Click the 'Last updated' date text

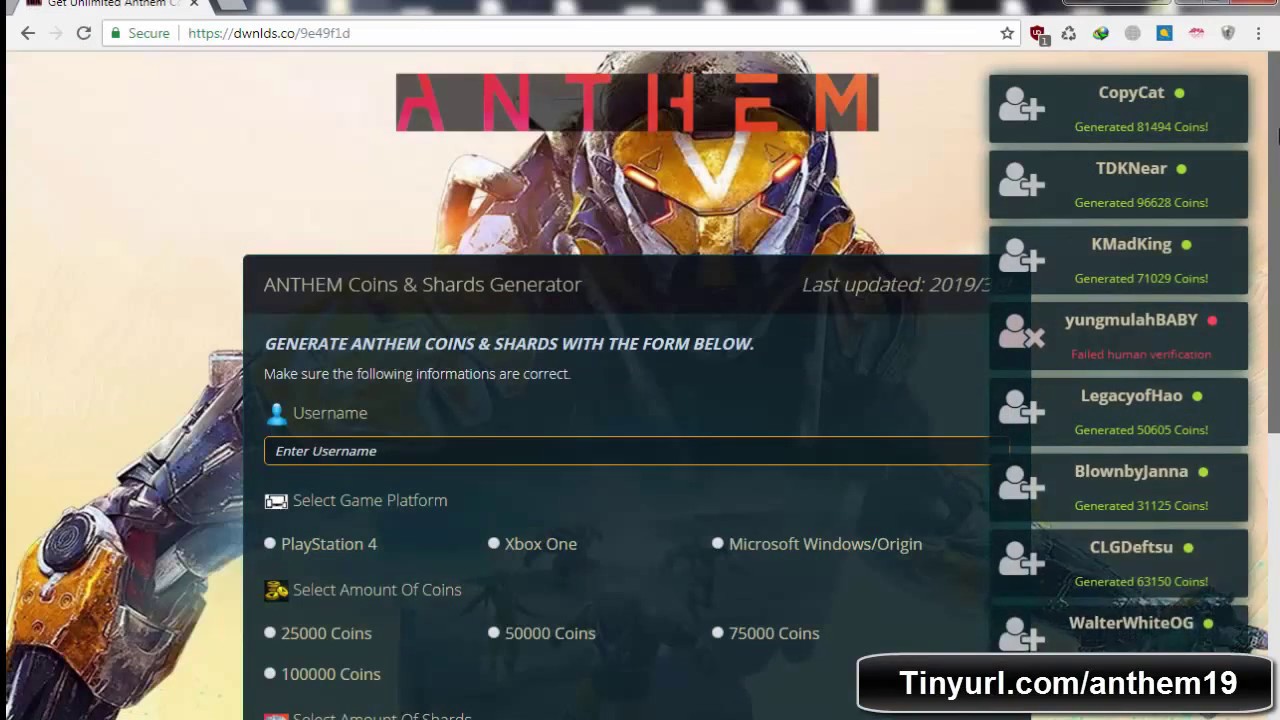pos(896,285)
